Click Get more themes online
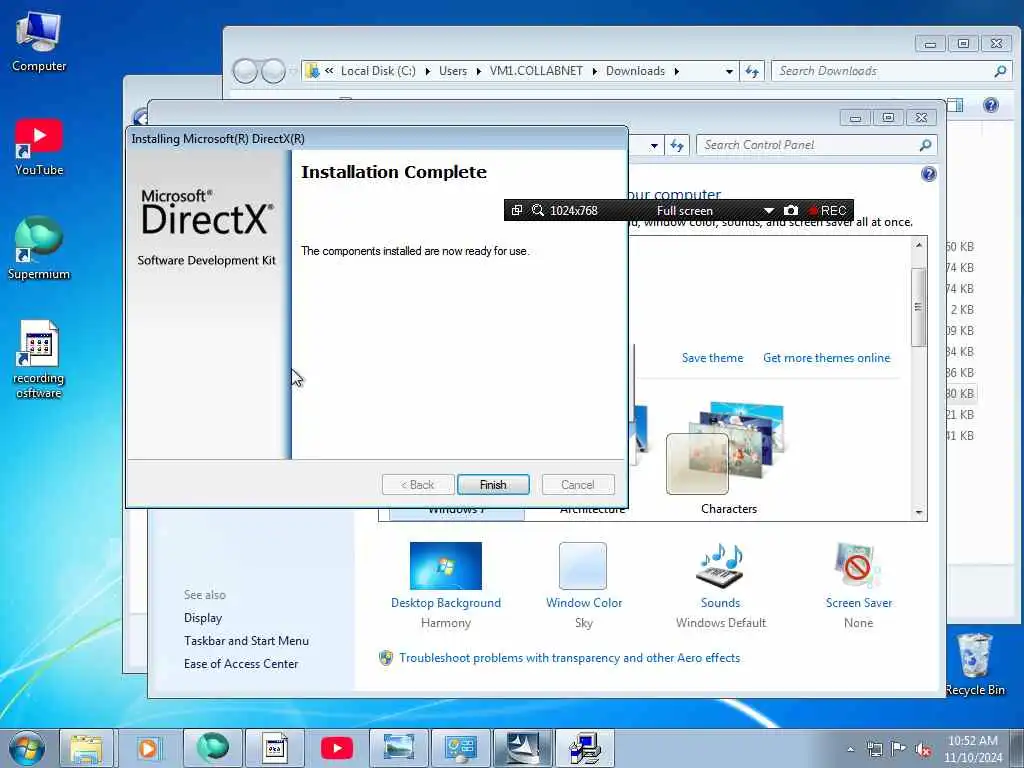 coord(826,358)
